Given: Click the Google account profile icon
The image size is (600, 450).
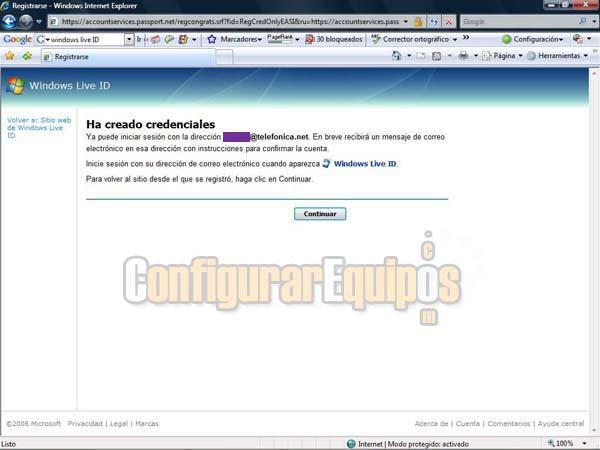Looking at the screenshot, I should coord(577,39).
